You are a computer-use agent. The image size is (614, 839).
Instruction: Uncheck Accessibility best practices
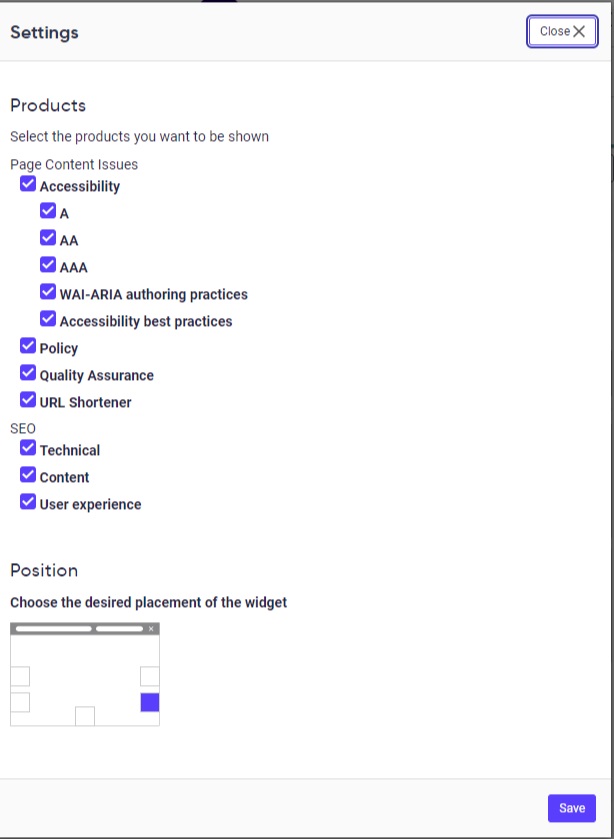pyautogui.click(x=48, y=318)
